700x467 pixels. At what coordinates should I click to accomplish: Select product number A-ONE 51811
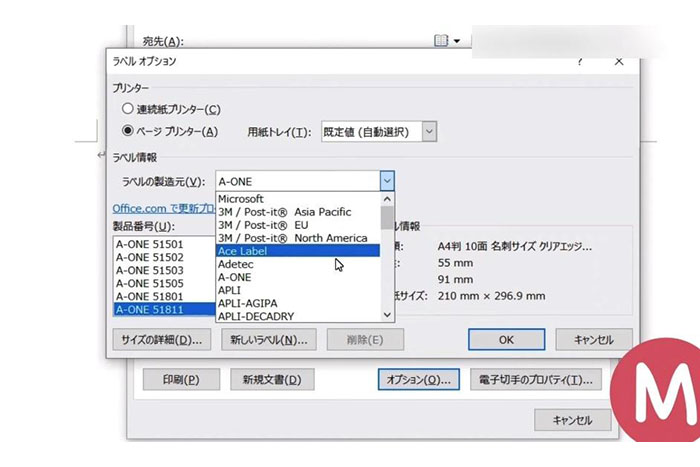click(164, 309)
